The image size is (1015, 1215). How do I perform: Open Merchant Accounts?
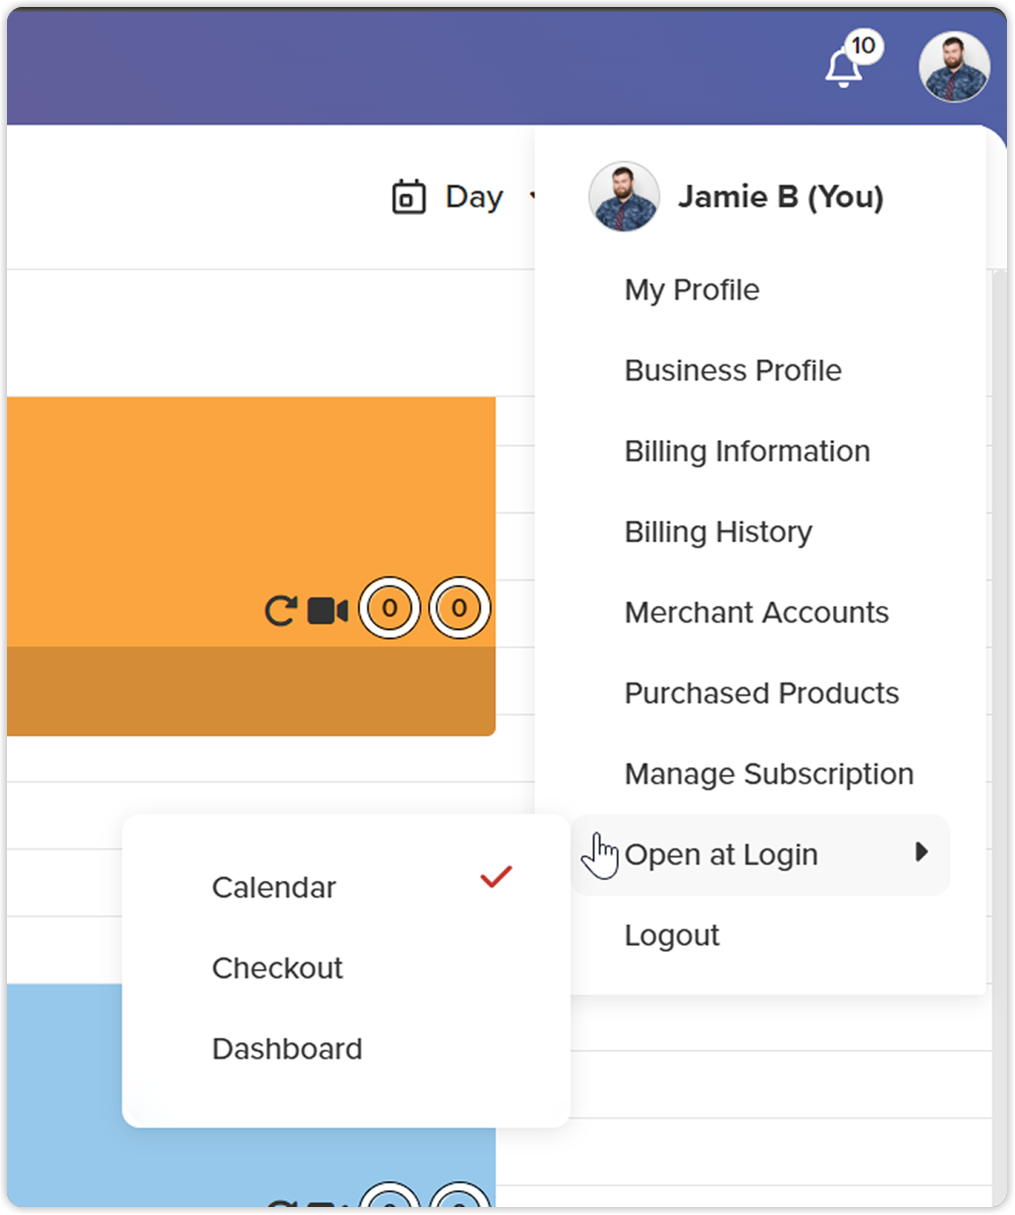point(756,612)
